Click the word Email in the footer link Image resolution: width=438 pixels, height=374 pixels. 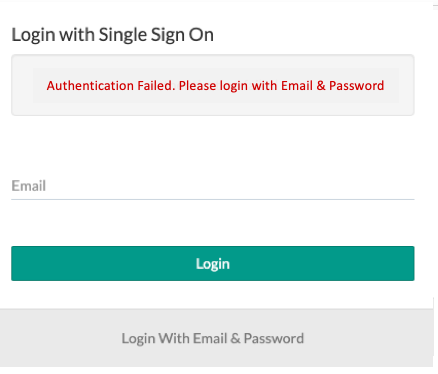tap(208, 338)
